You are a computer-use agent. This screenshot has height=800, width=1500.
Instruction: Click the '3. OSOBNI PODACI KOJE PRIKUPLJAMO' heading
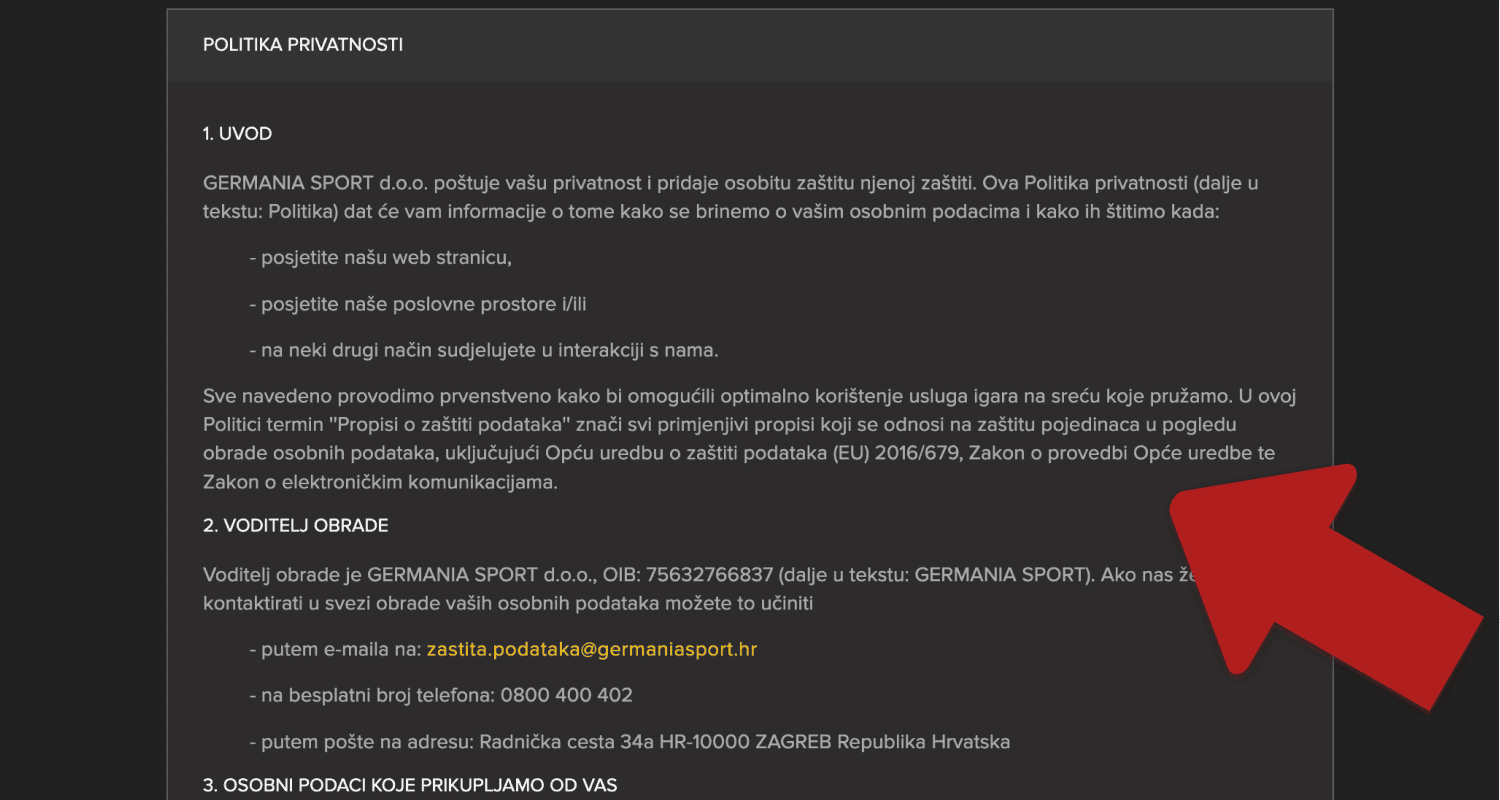(x=410, y=785)
